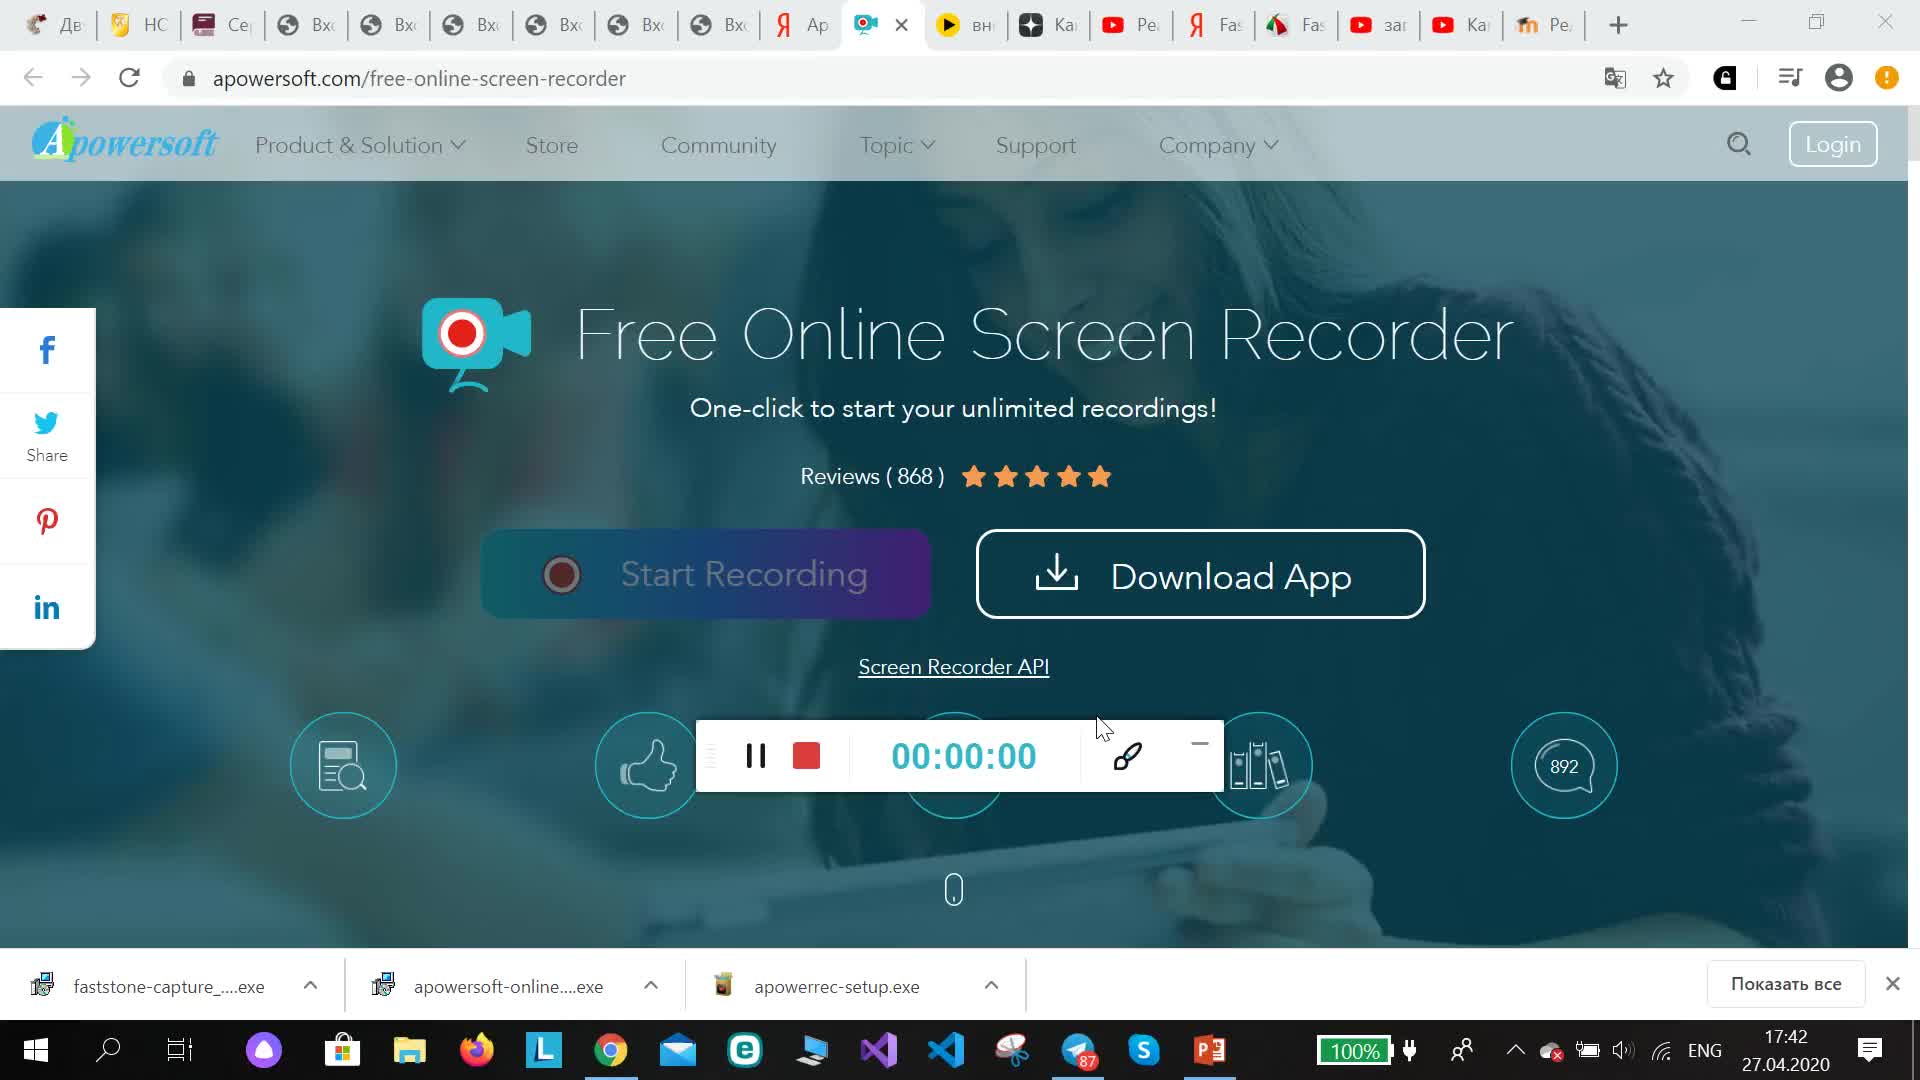Open site search magnifier icon

pos(1739,144)
